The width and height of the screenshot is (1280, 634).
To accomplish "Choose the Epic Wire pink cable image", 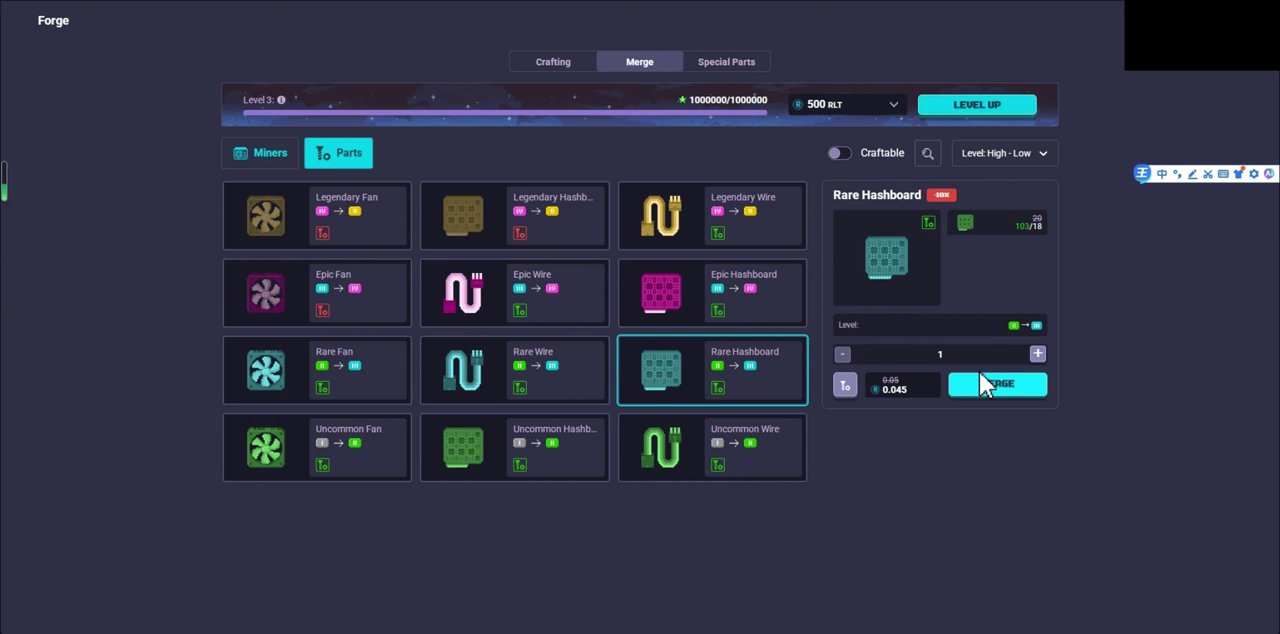I will click(x=463, y=292).
